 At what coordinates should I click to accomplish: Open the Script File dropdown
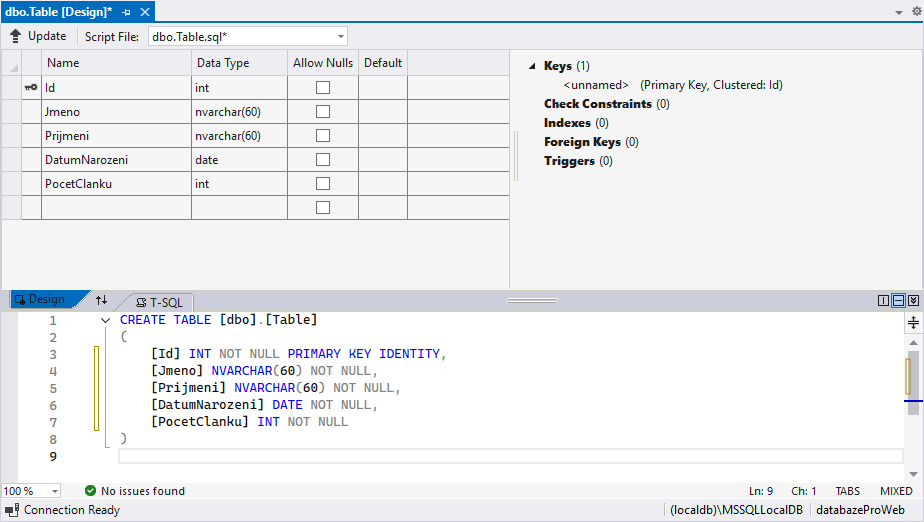point(340,36)
